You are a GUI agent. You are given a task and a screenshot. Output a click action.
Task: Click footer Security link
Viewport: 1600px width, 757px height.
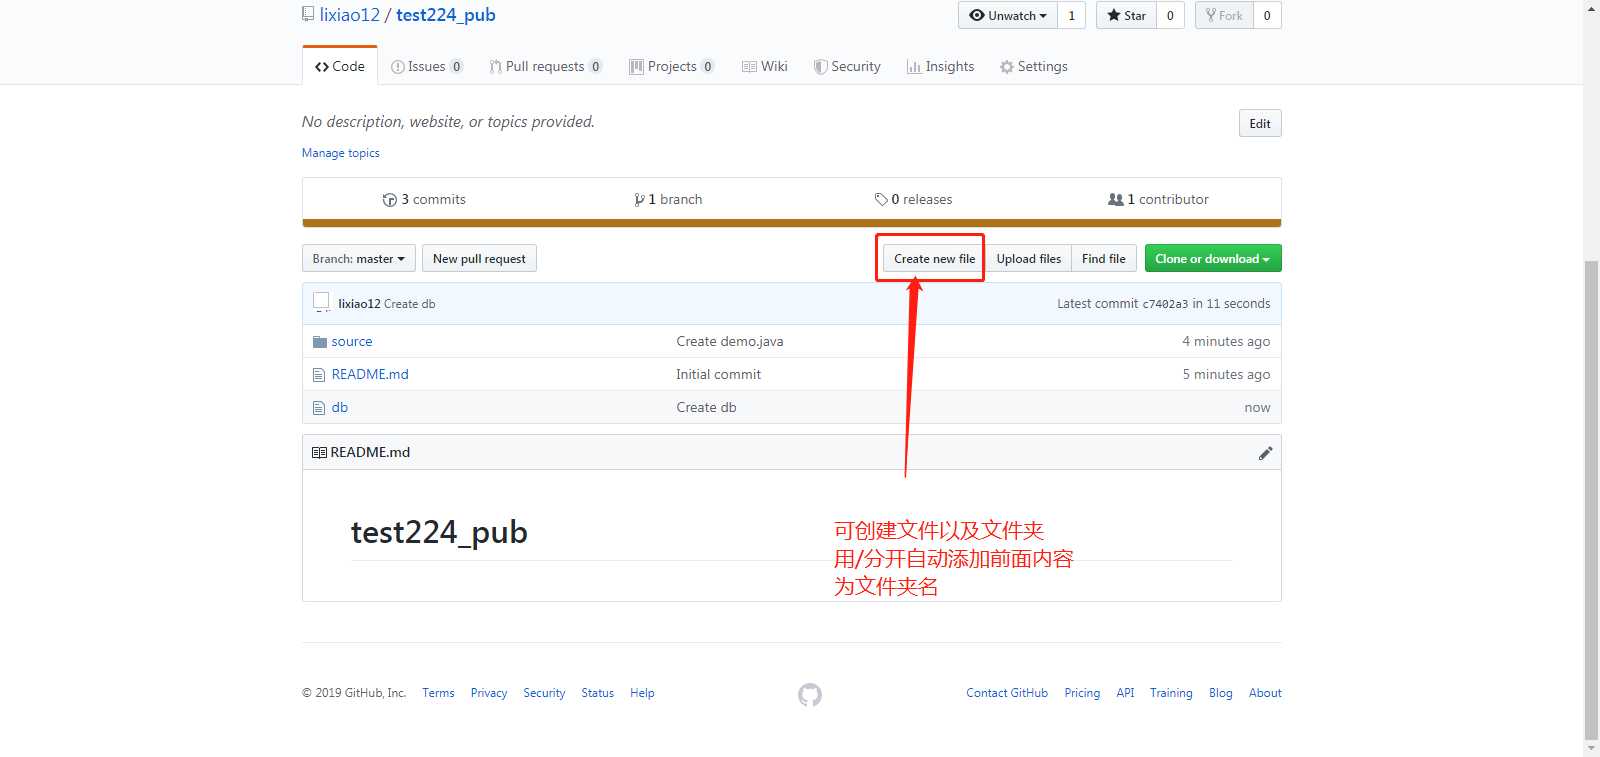[544, 693]
